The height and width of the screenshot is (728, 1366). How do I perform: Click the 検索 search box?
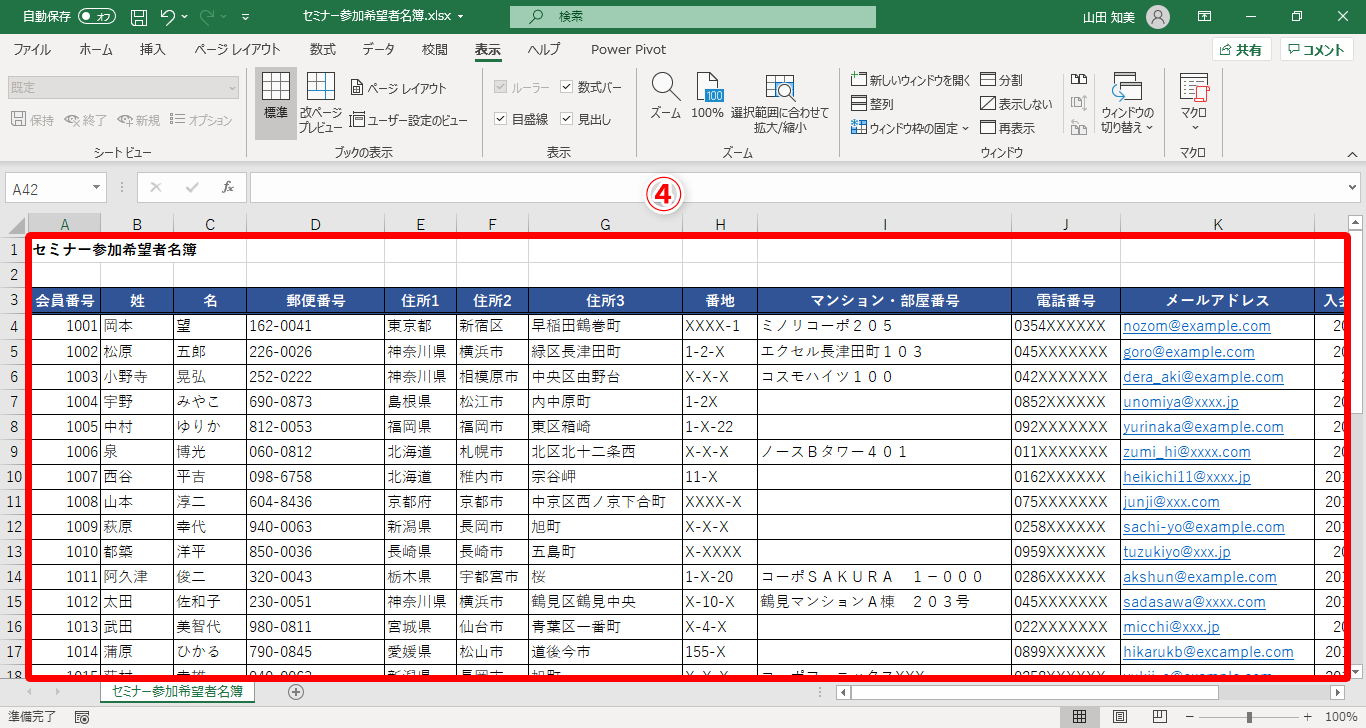click(692, 17)
